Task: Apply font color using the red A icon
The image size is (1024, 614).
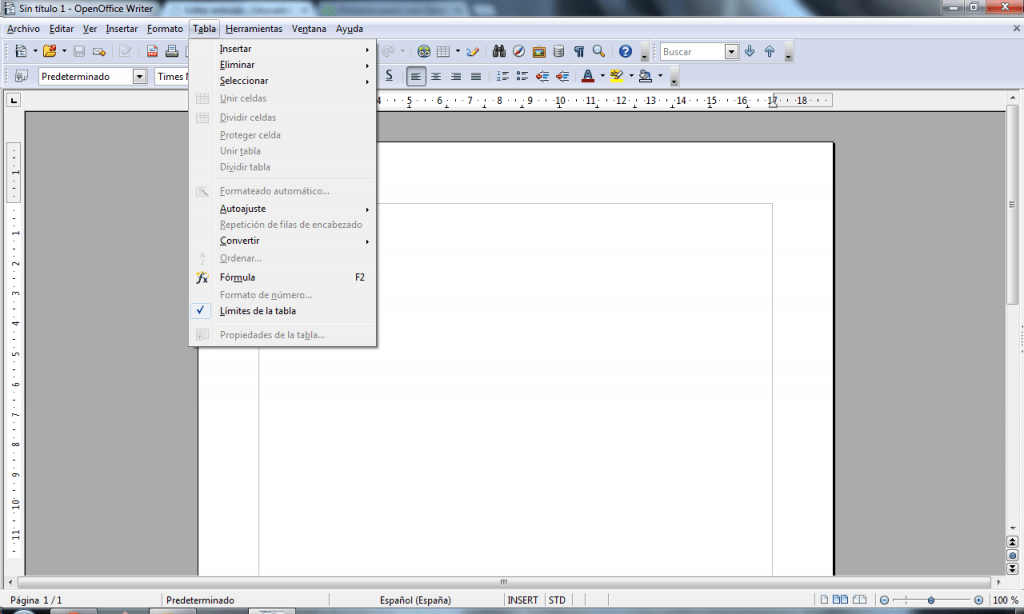Action: (x=590, y=75)
